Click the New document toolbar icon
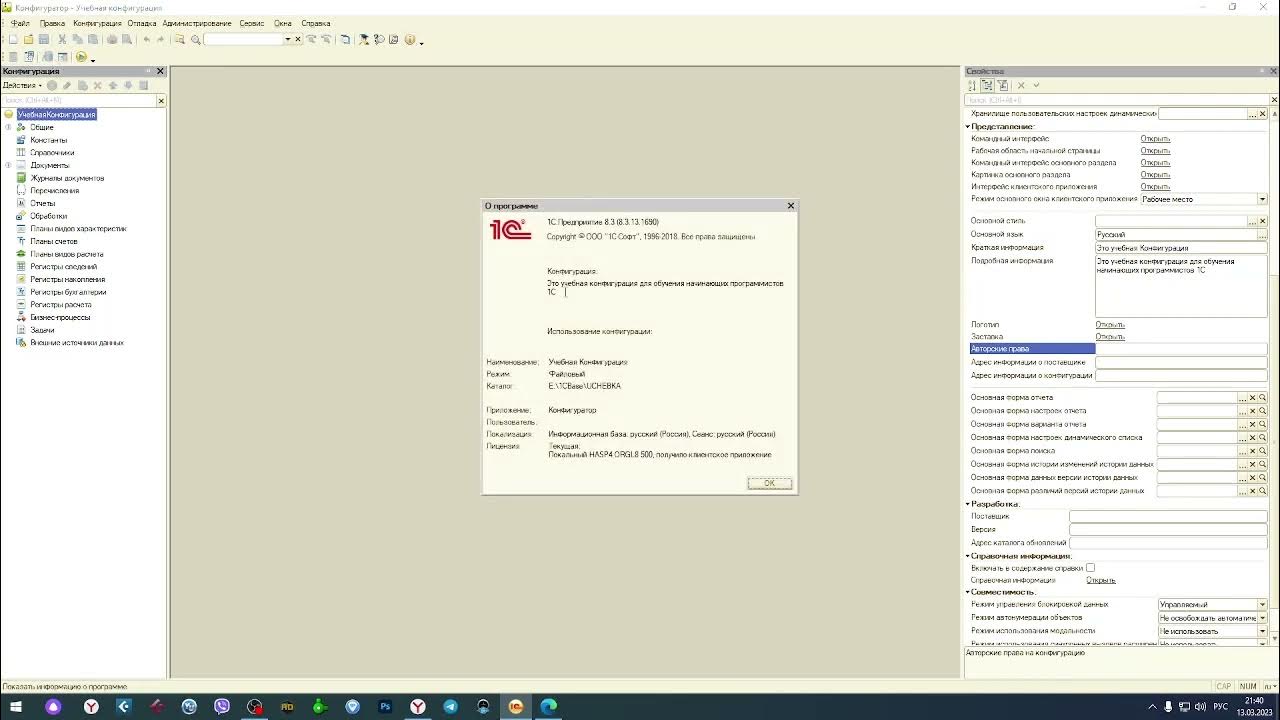Screen dimensions: 1280x720 13,39
